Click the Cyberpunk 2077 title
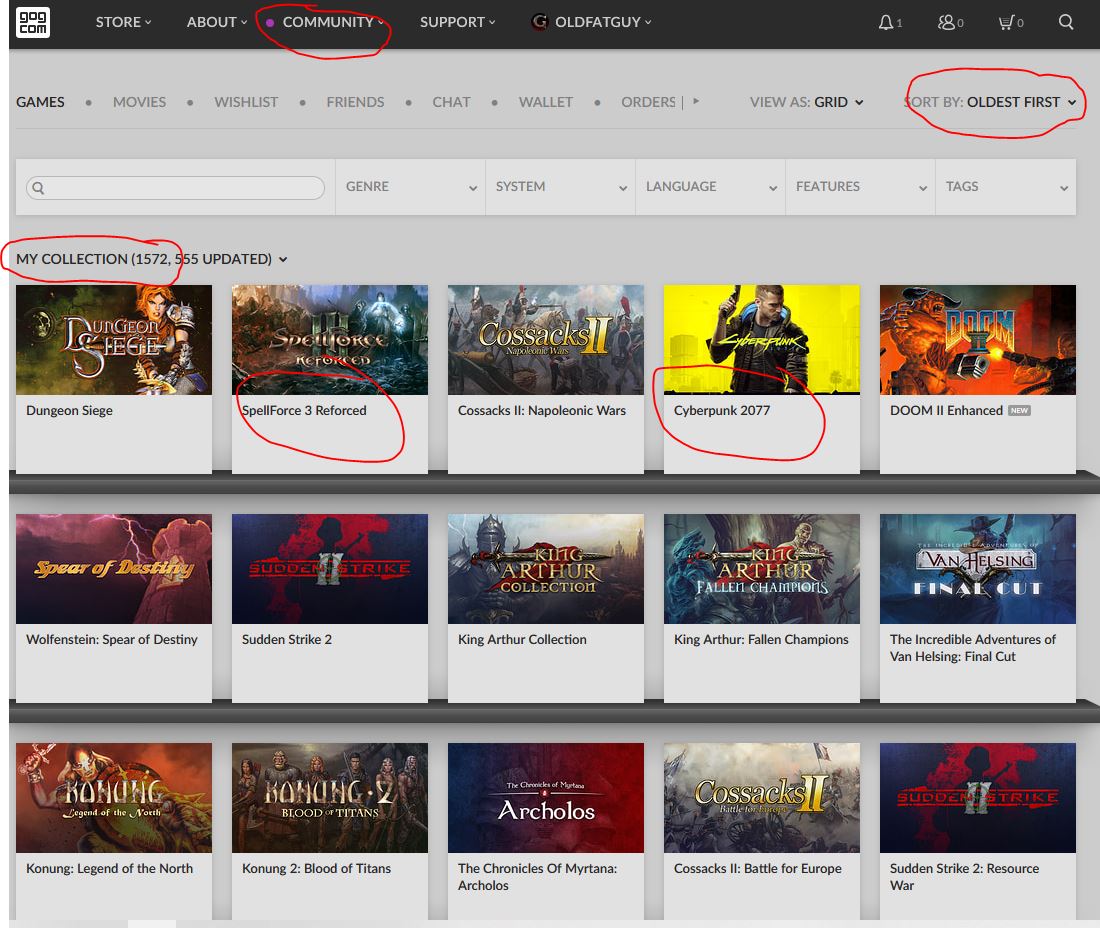 coord(722,411)
